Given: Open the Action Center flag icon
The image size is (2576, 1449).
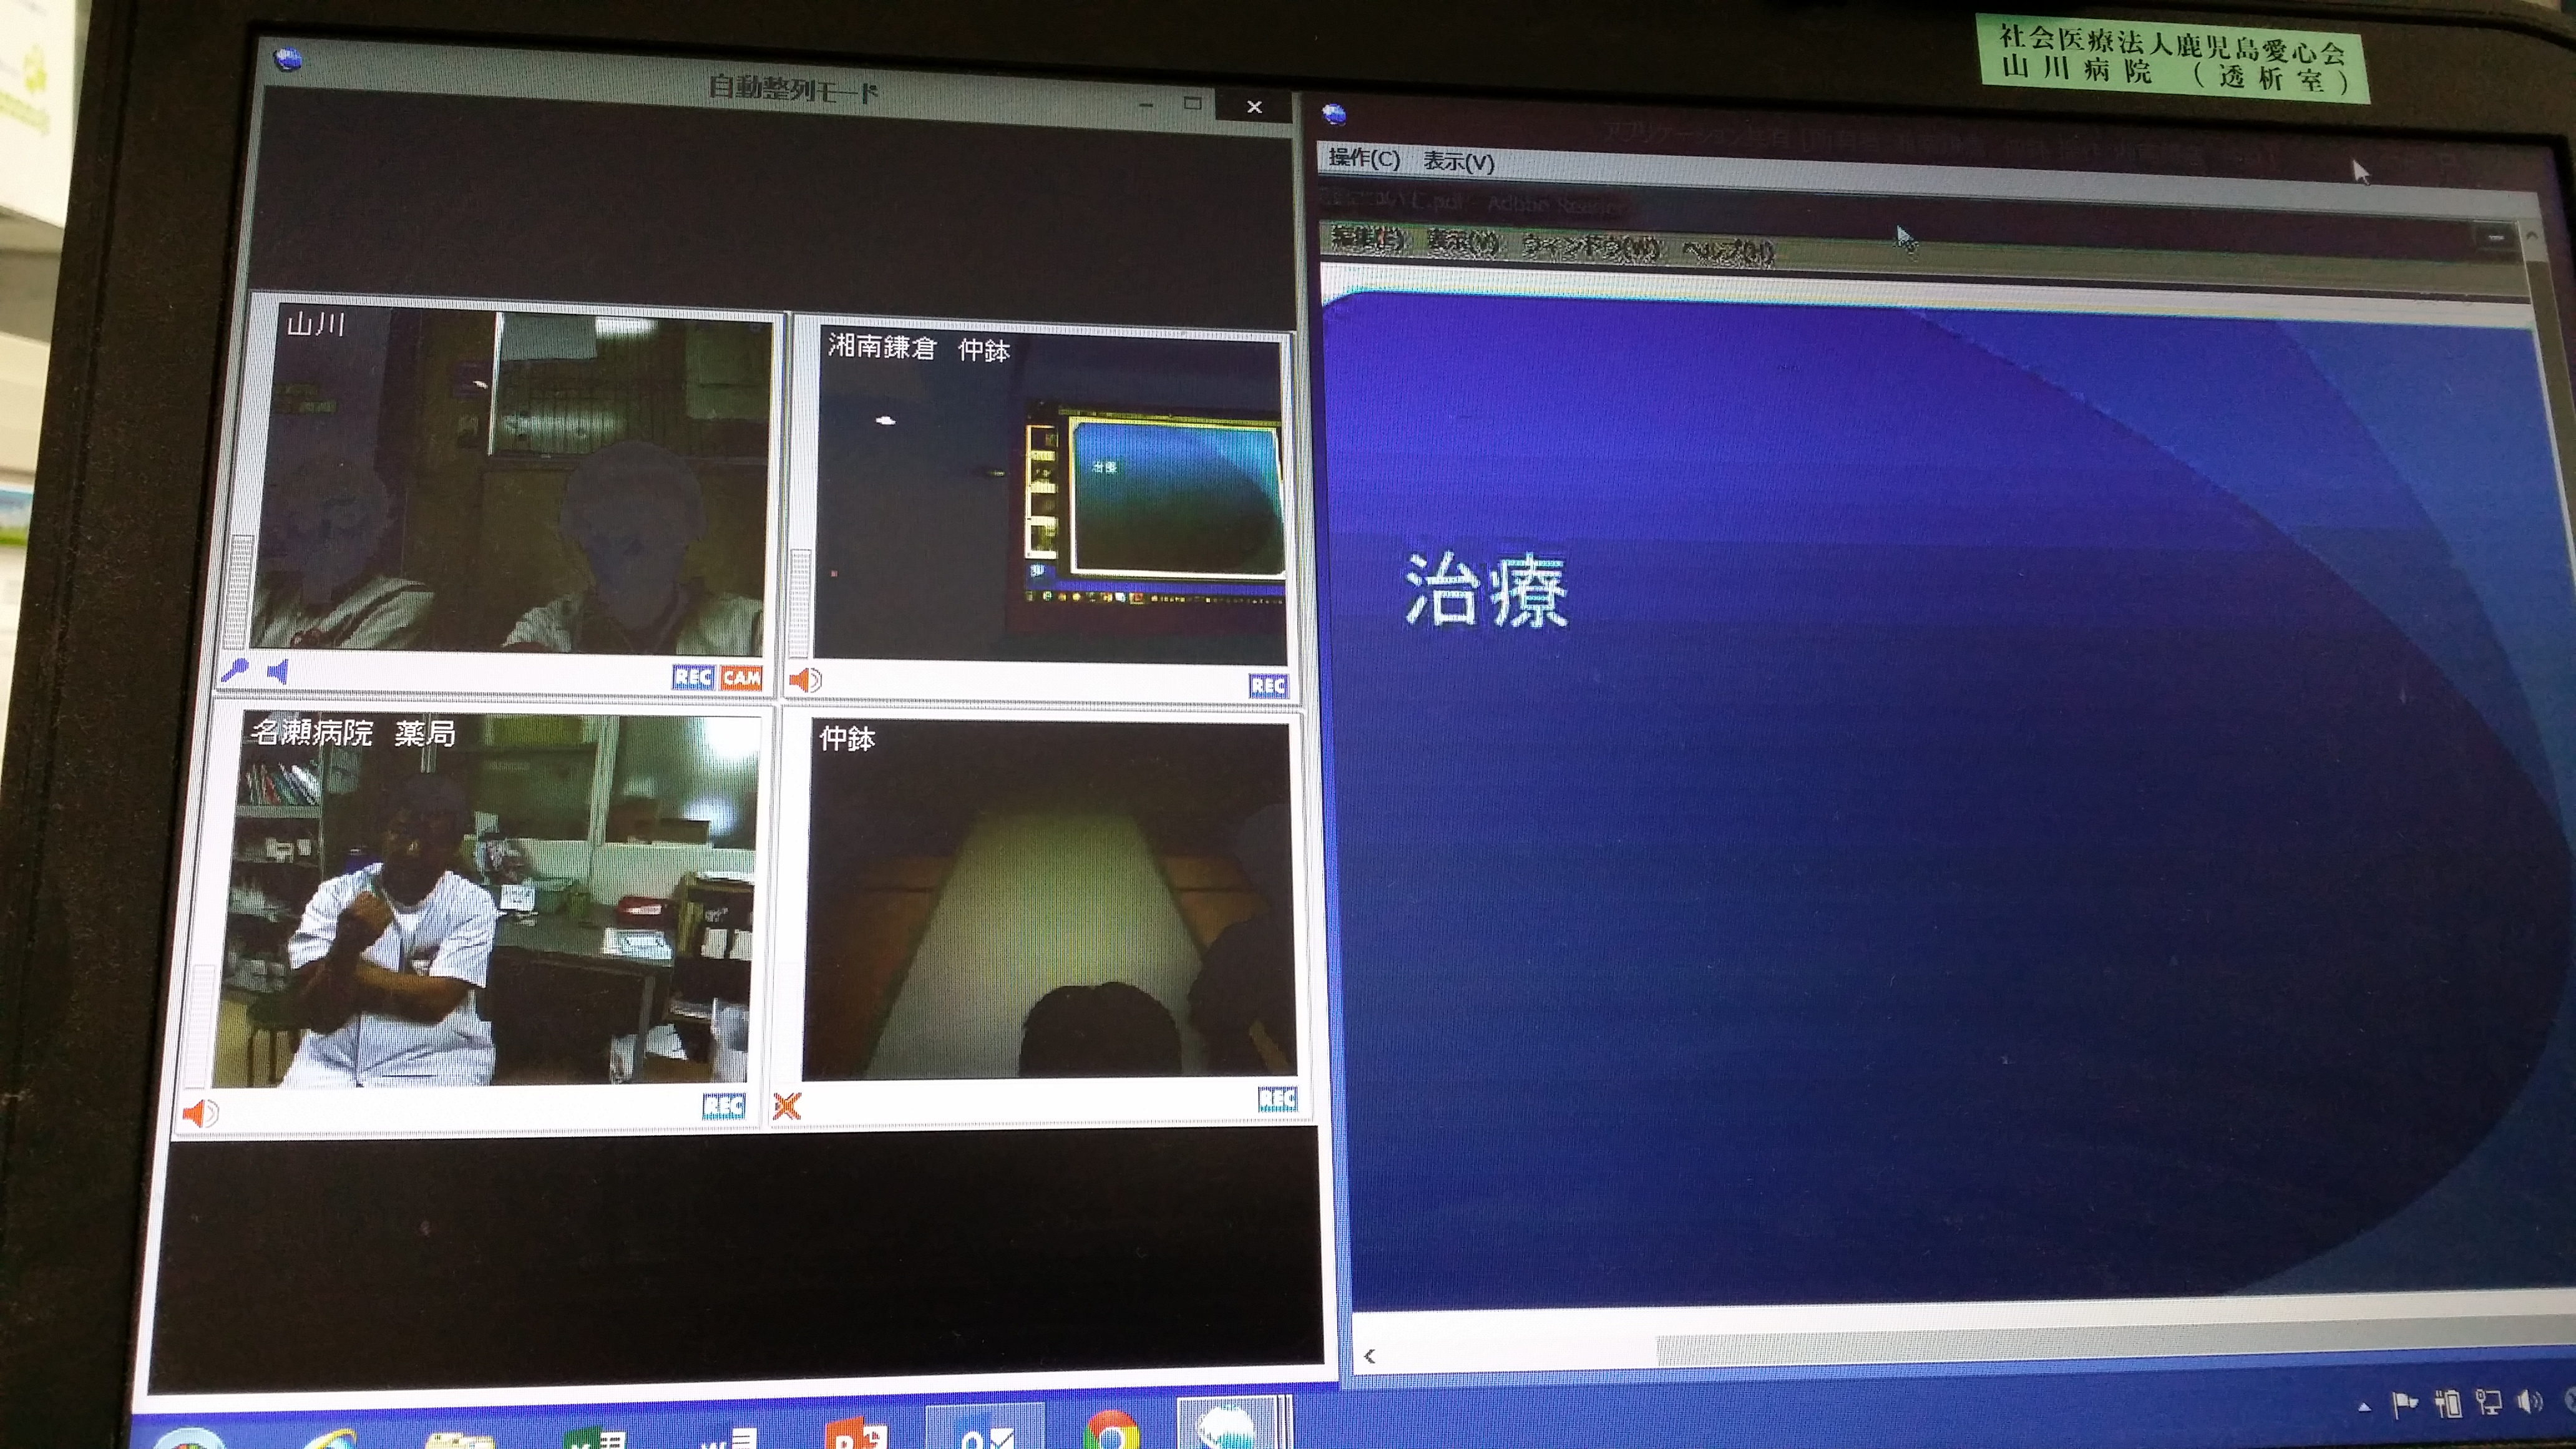Looking at the screenshot, I should (x=2403, y=1405).
